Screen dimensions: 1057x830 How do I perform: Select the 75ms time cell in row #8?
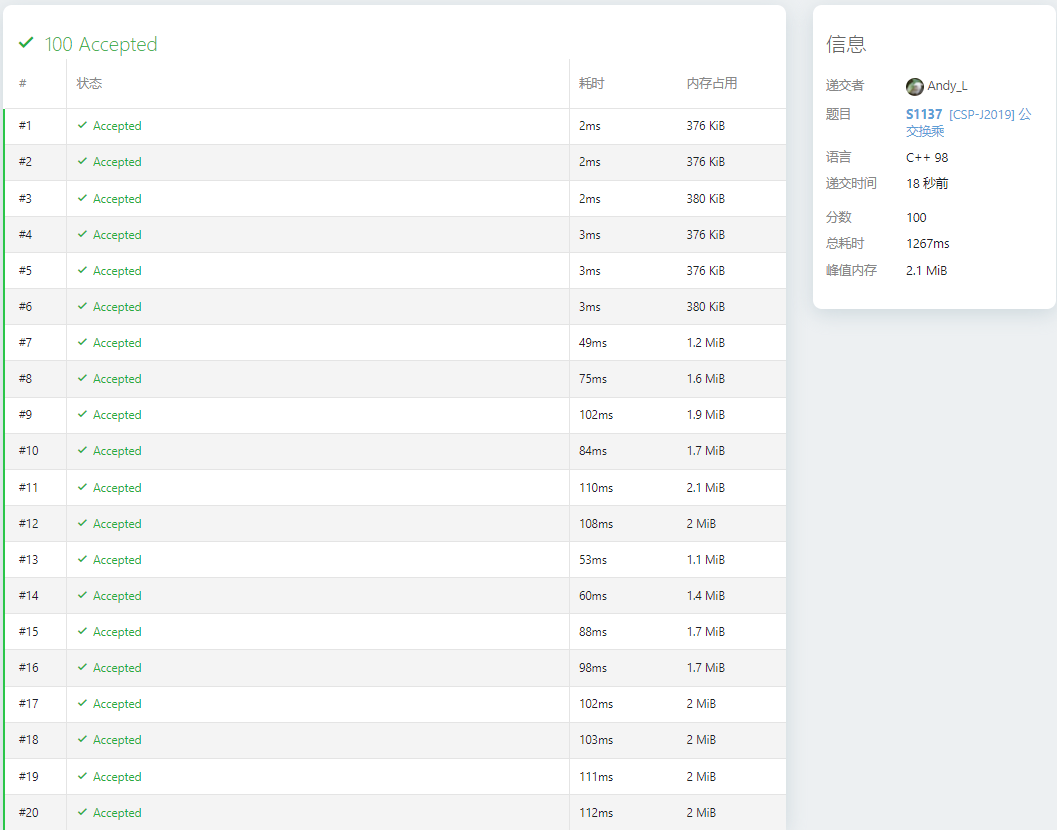pyautogui.click(x=593, y=379)
